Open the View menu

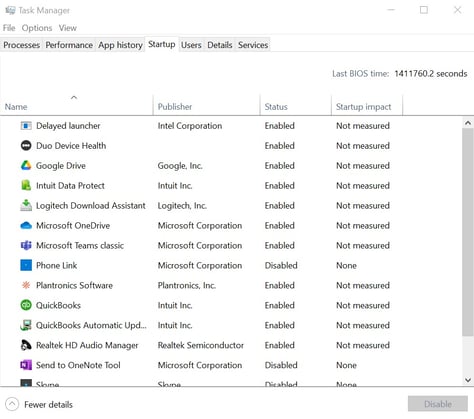point(68,28)
